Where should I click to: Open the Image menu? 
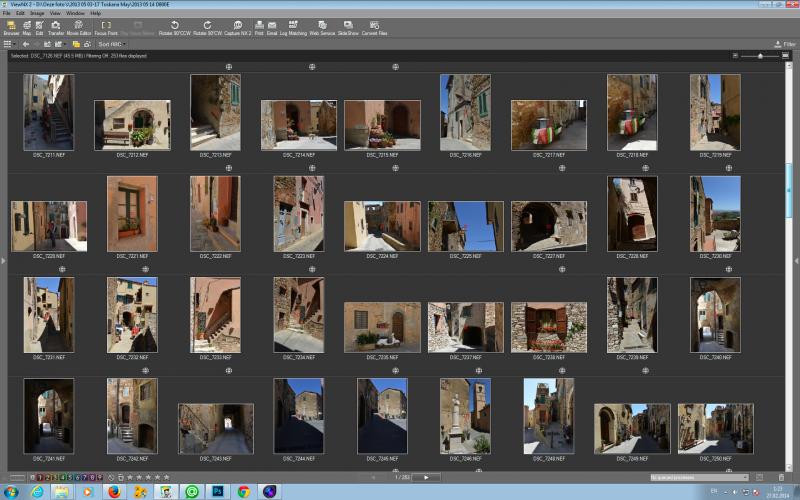37,13
